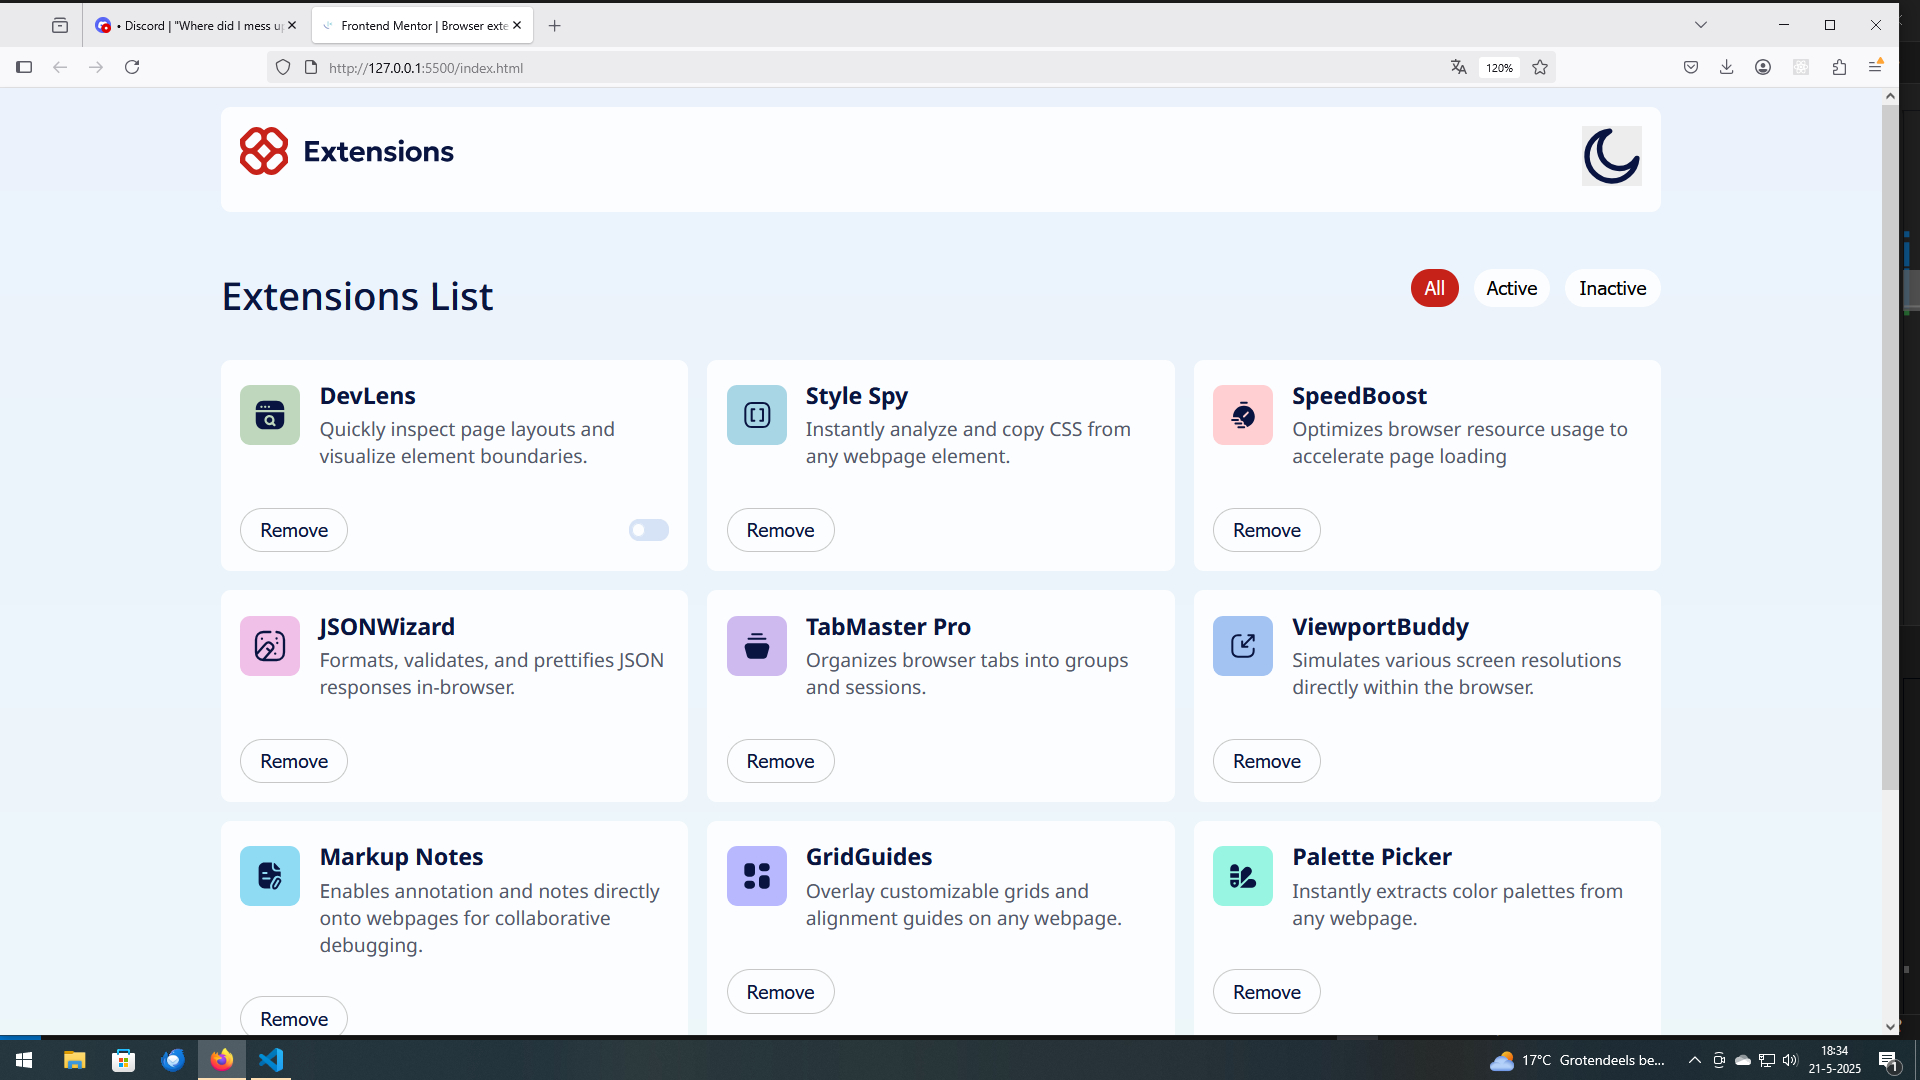Click the Palette Picker extension icon

point(1243,876)
